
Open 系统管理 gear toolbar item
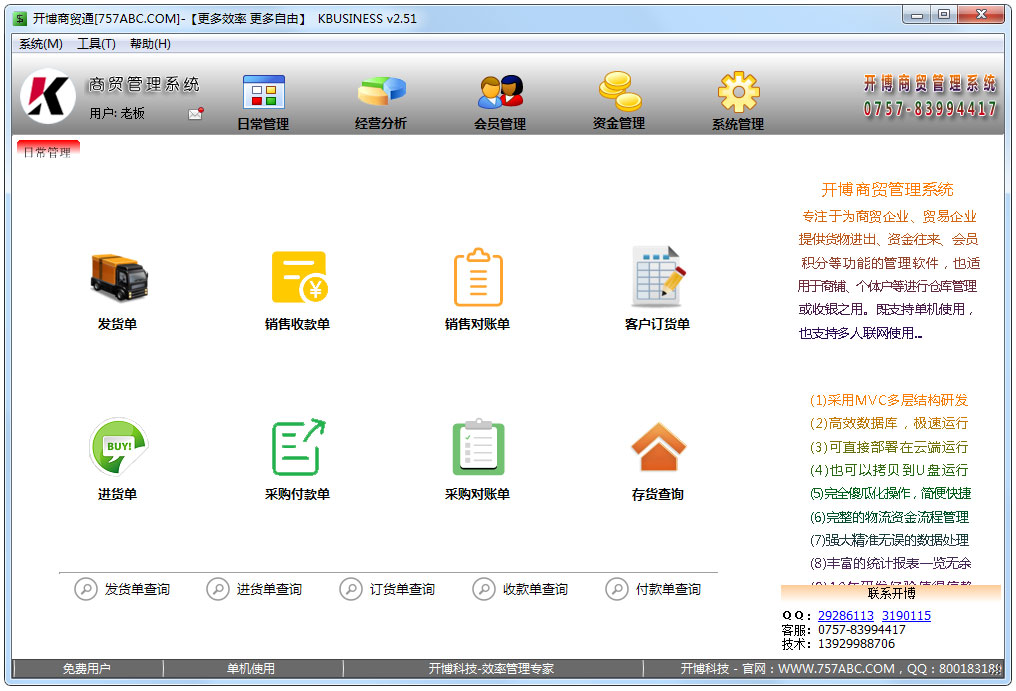point(738,101)
